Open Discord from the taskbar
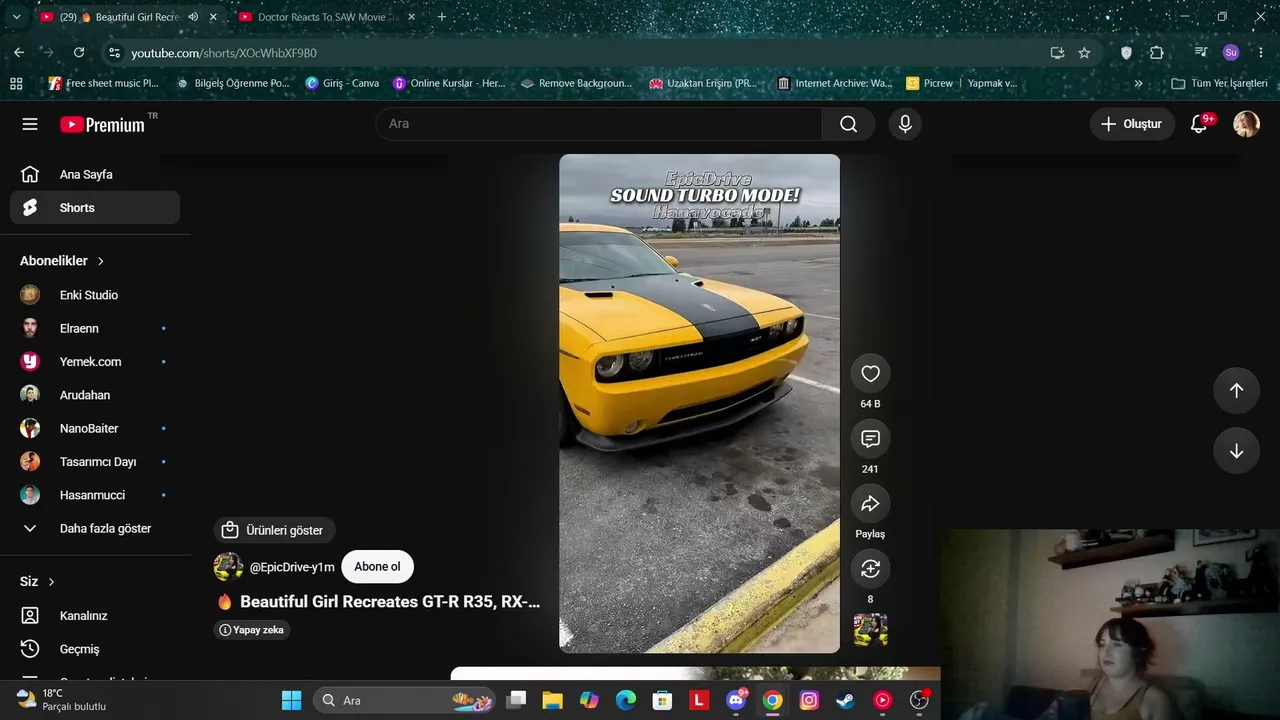This screenshot has width=1280, height=720. click(736, 700)
